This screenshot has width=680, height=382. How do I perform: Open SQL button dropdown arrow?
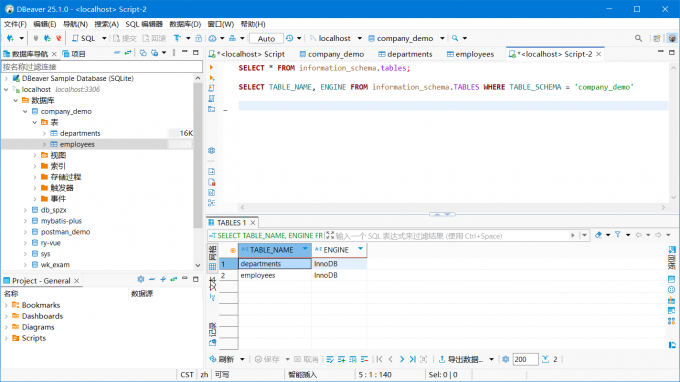(104, 38)
